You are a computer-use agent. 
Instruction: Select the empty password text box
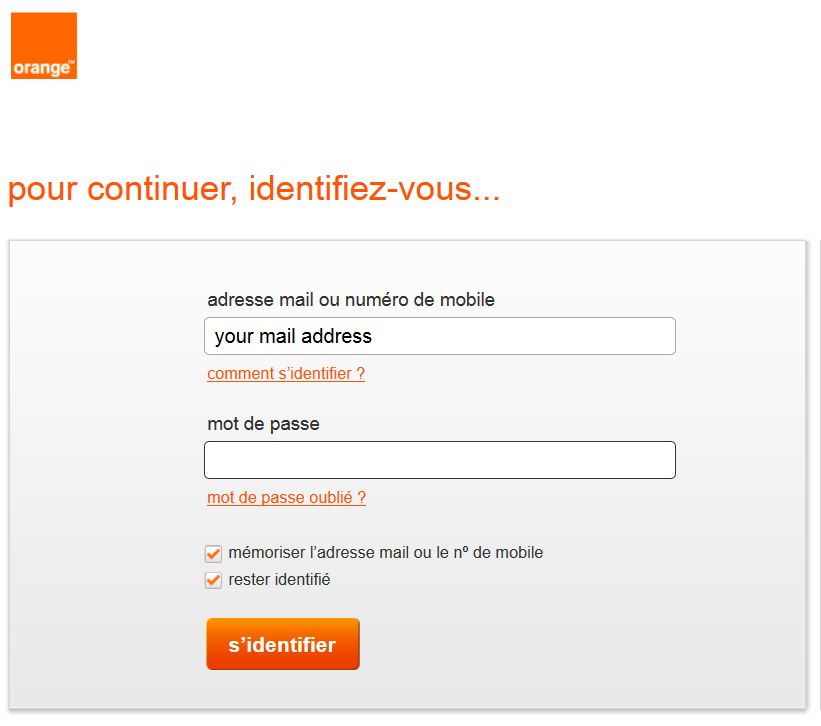tap(440, 460)
